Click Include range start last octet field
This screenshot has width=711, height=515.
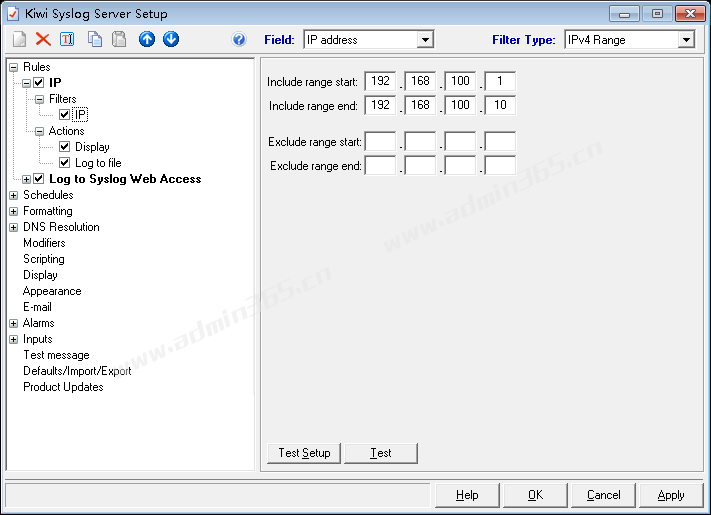[500, 81]
